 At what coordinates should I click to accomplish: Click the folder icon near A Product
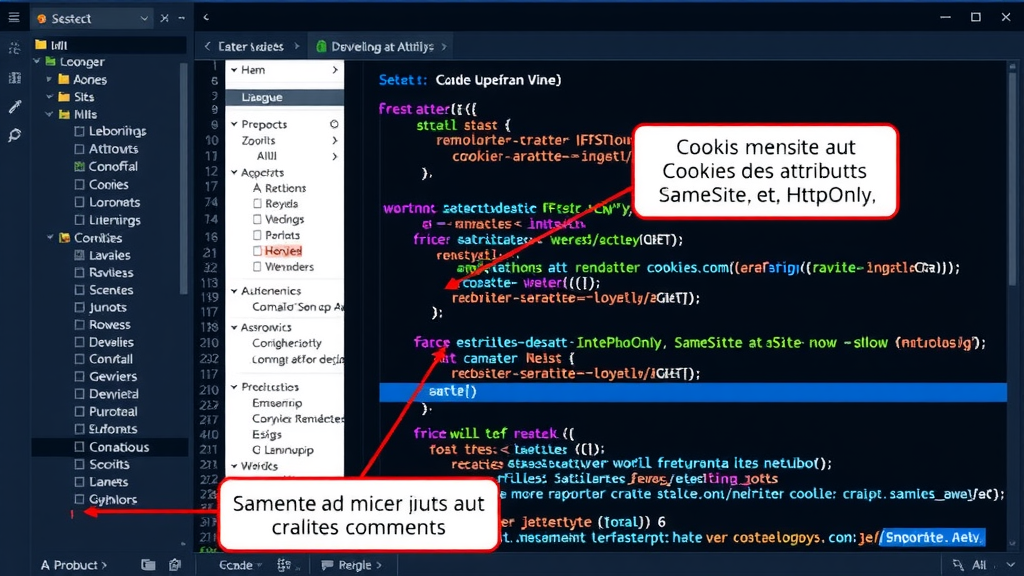click(x=148, y=565)
